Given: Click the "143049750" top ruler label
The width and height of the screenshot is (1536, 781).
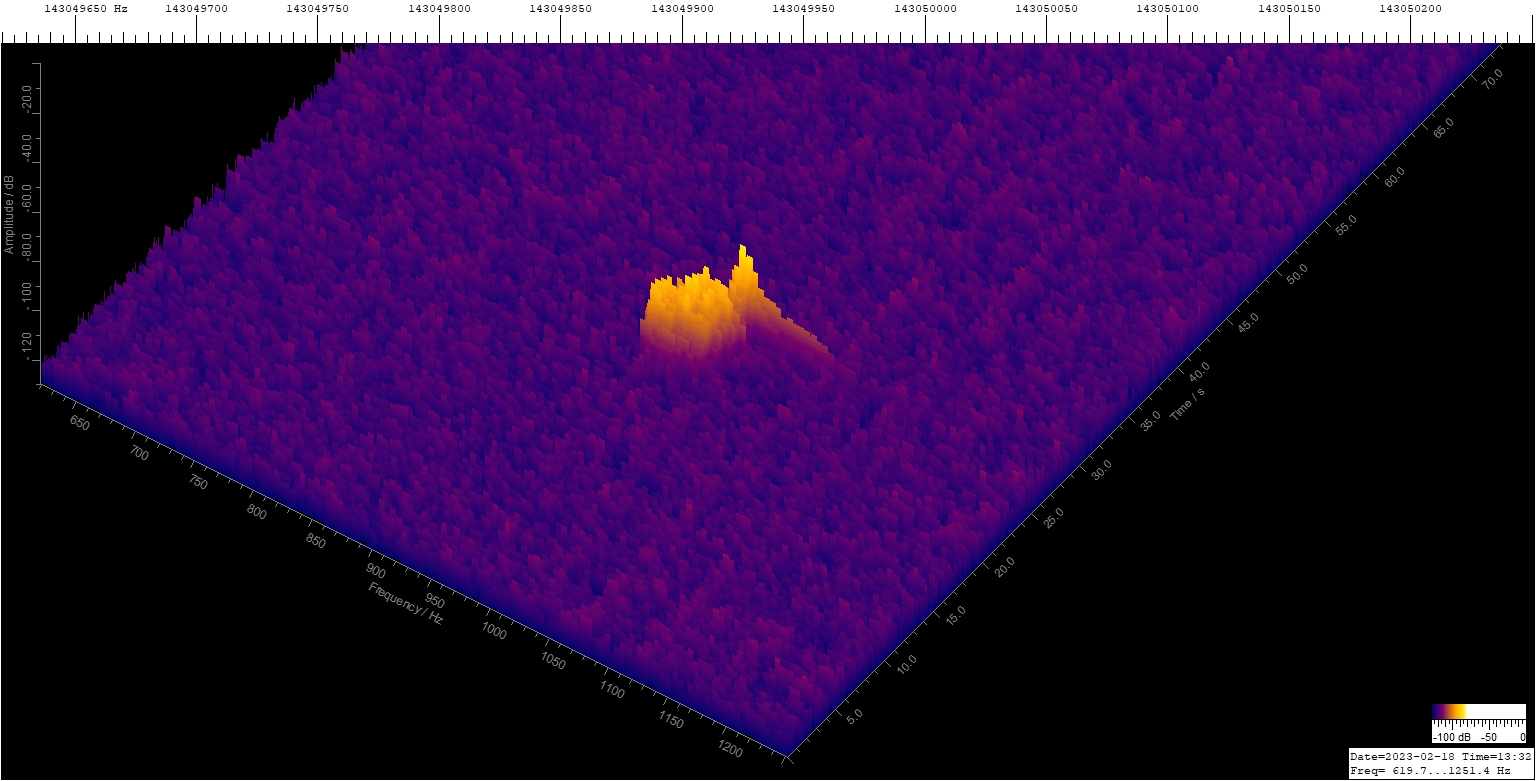Looking at the screenshot, I should (318, 8).
